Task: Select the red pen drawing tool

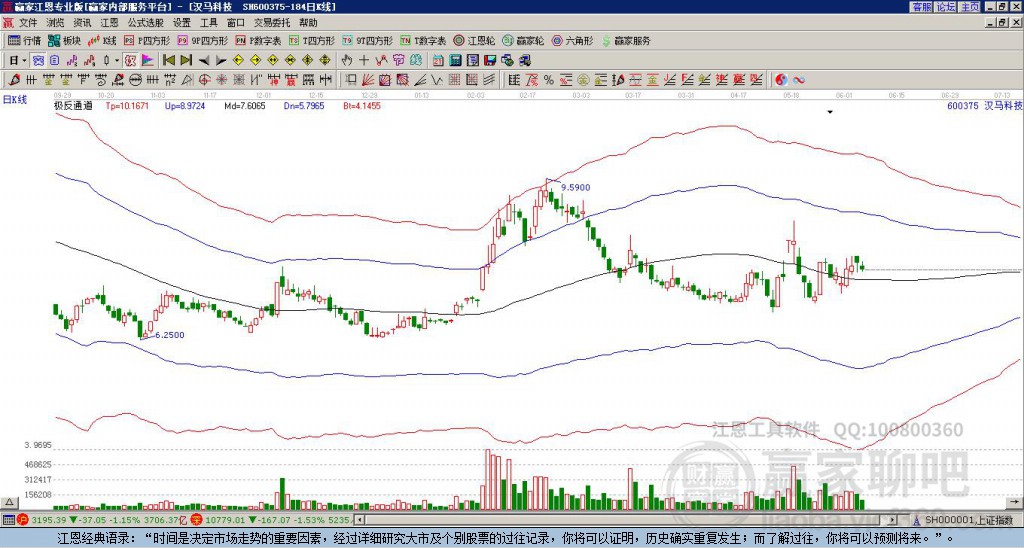Action: [x=14, y=80]
